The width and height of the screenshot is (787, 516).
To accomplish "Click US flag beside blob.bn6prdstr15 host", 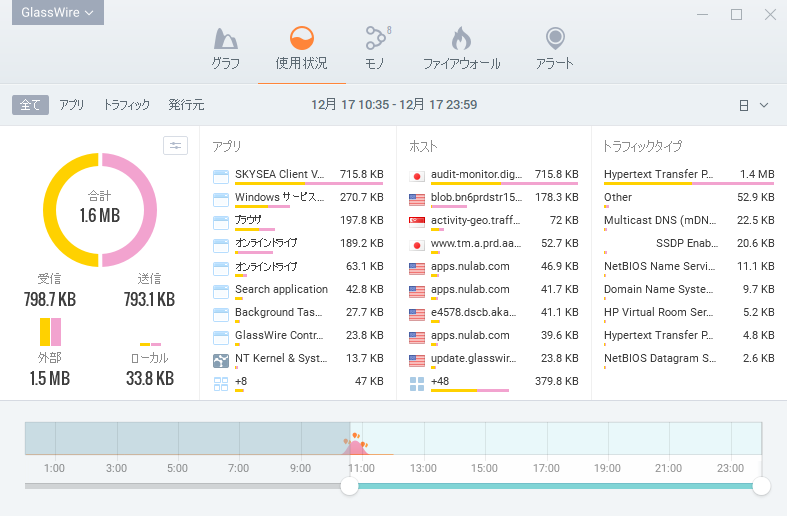I will pos(417,200).
